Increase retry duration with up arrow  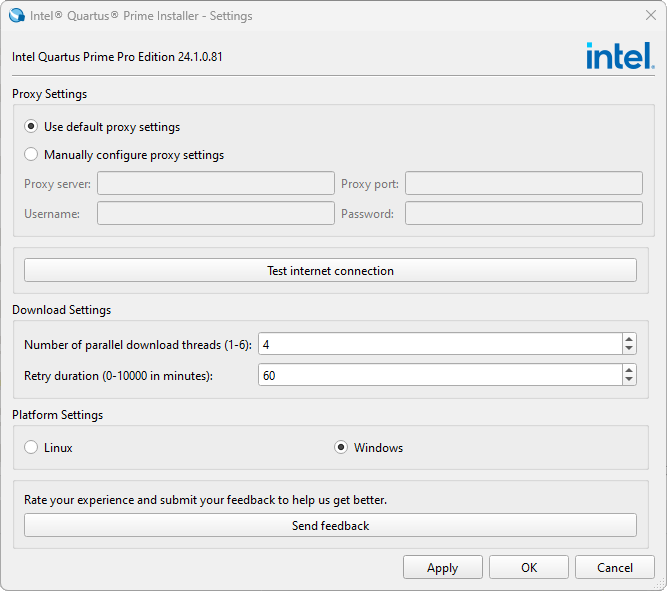click(629, 370)
